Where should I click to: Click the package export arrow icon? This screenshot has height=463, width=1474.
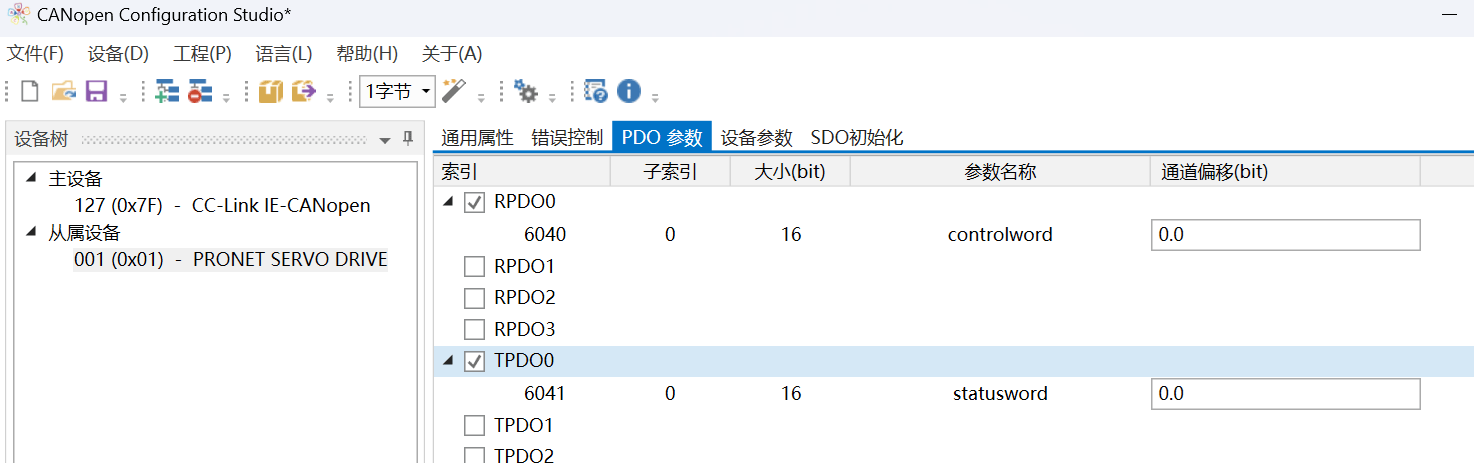303,92
